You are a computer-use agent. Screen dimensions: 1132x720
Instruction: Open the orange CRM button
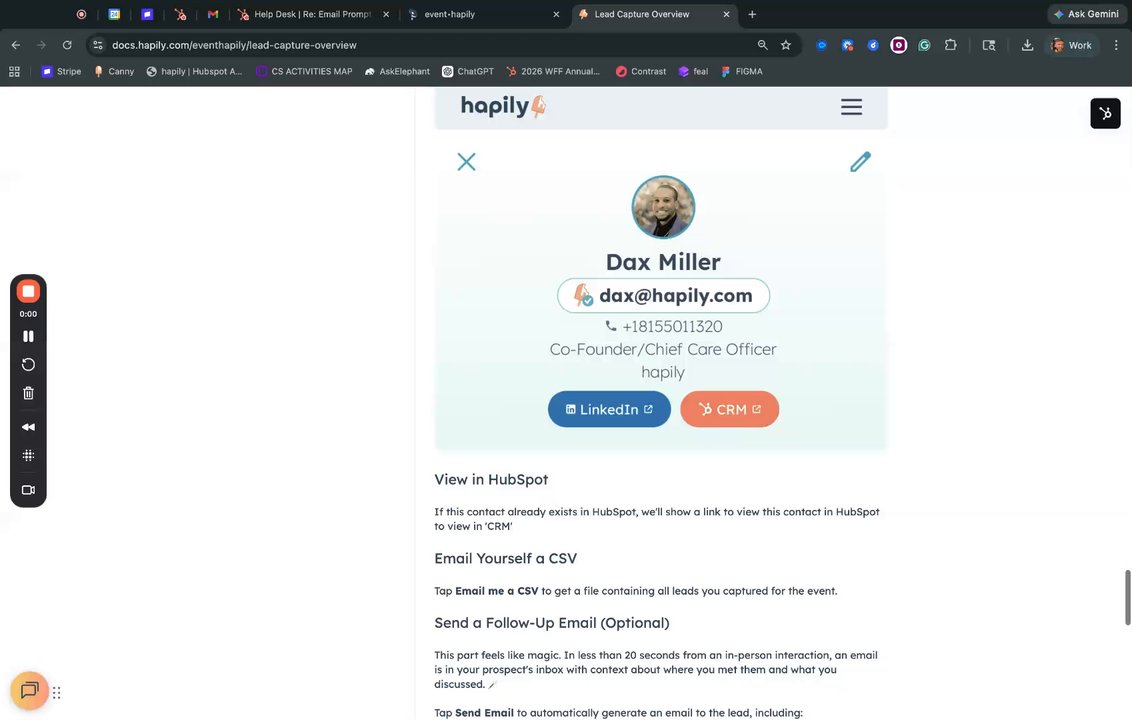pyautogui.click(x=729, y=409)
